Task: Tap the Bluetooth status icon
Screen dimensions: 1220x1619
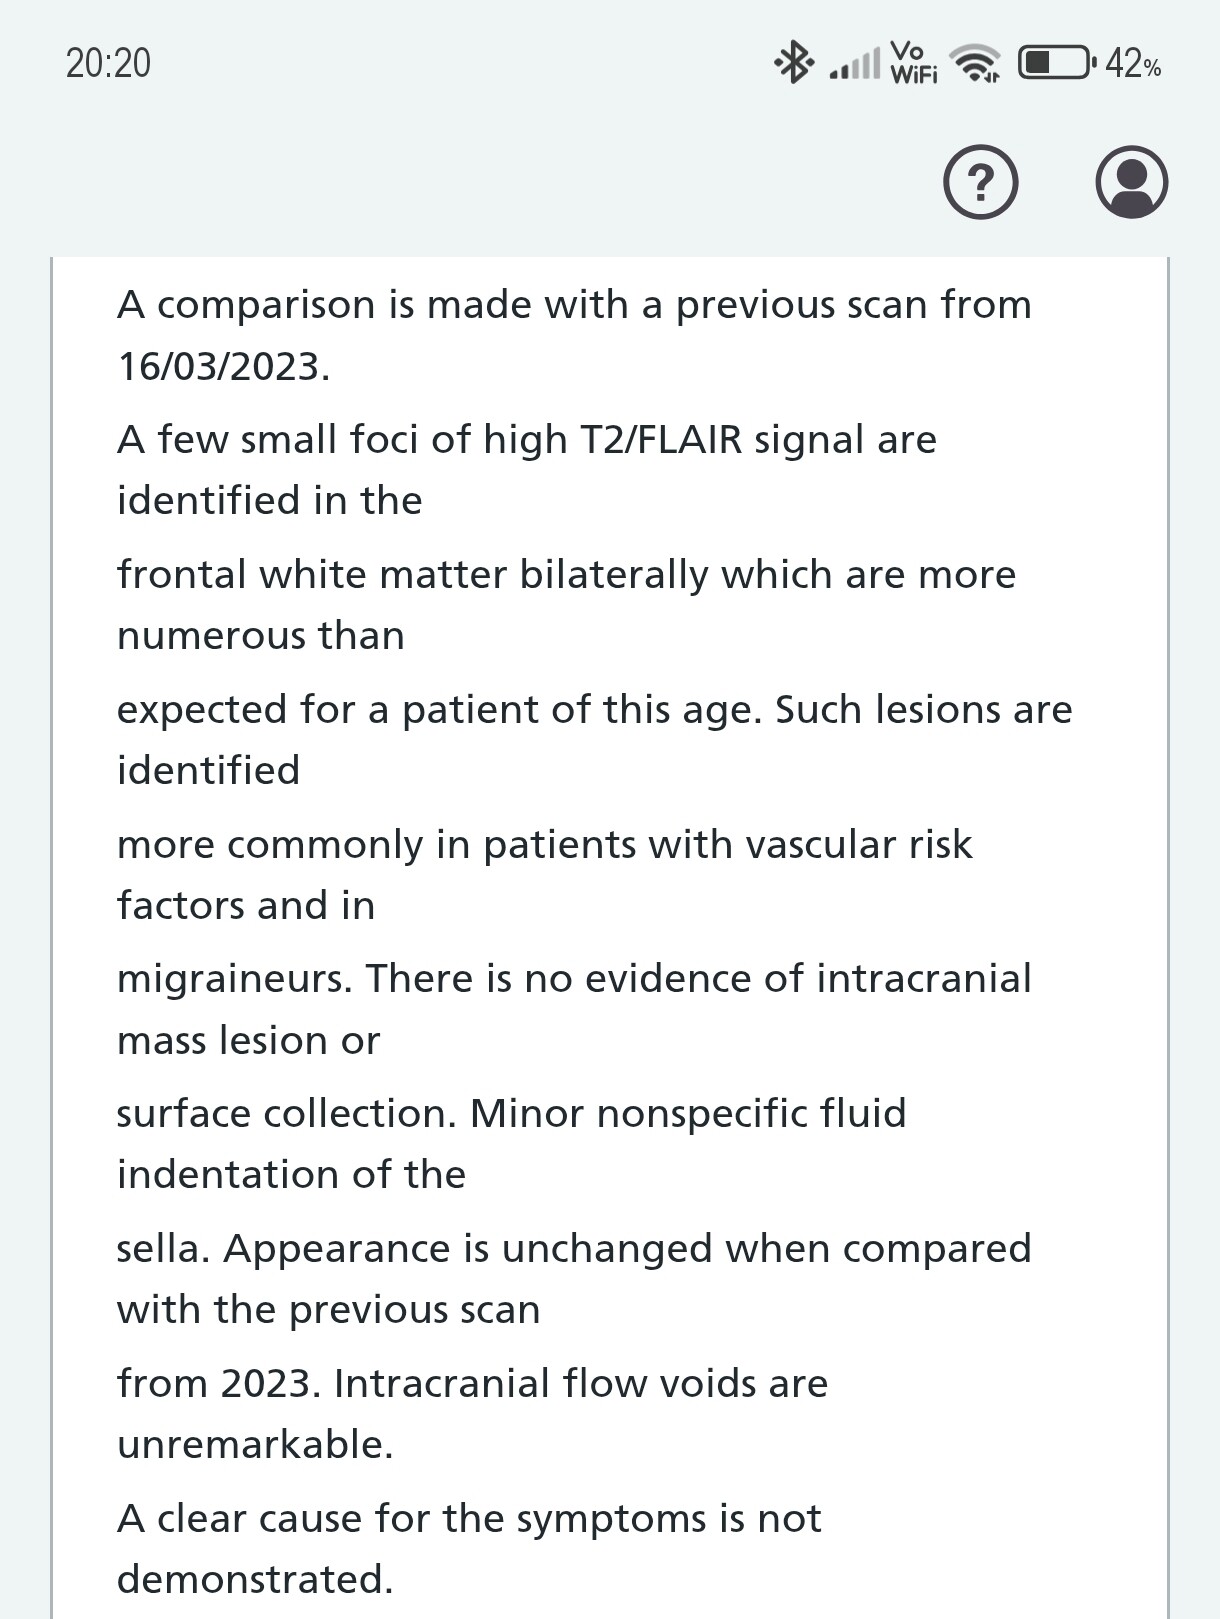Action: click(x=795, y=63)
